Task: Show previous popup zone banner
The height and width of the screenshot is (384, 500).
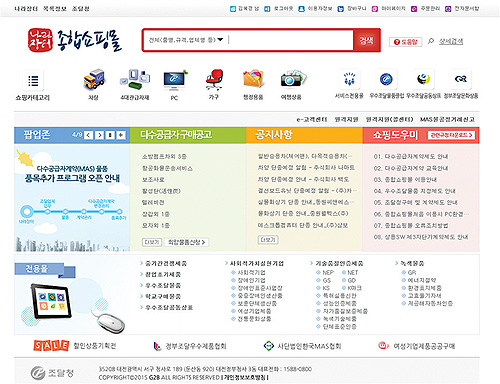Action: (89, 135)
